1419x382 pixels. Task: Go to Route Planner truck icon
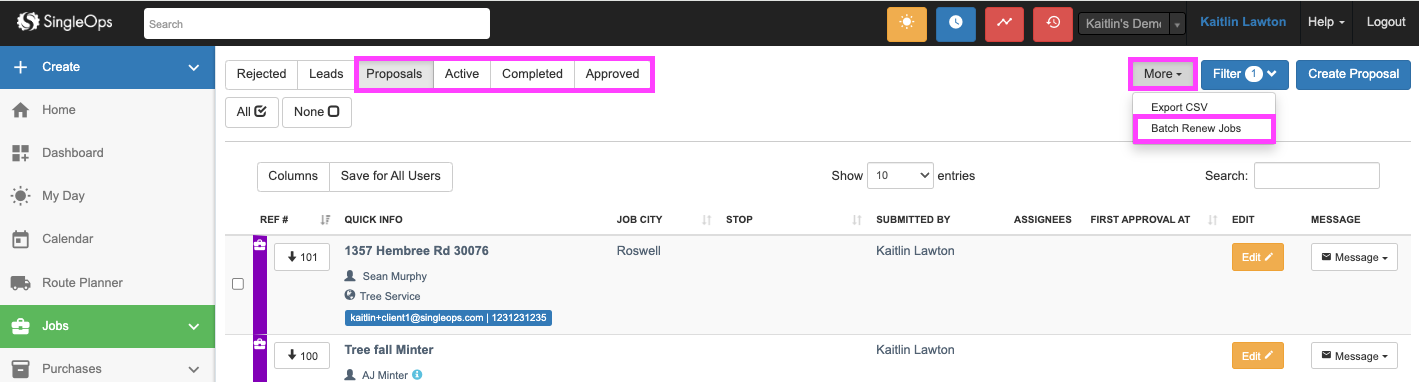[20, 283]
